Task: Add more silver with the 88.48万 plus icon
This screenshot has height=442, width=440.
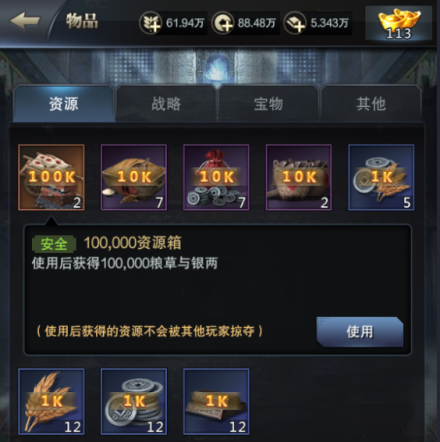Action: click(223, 23)
